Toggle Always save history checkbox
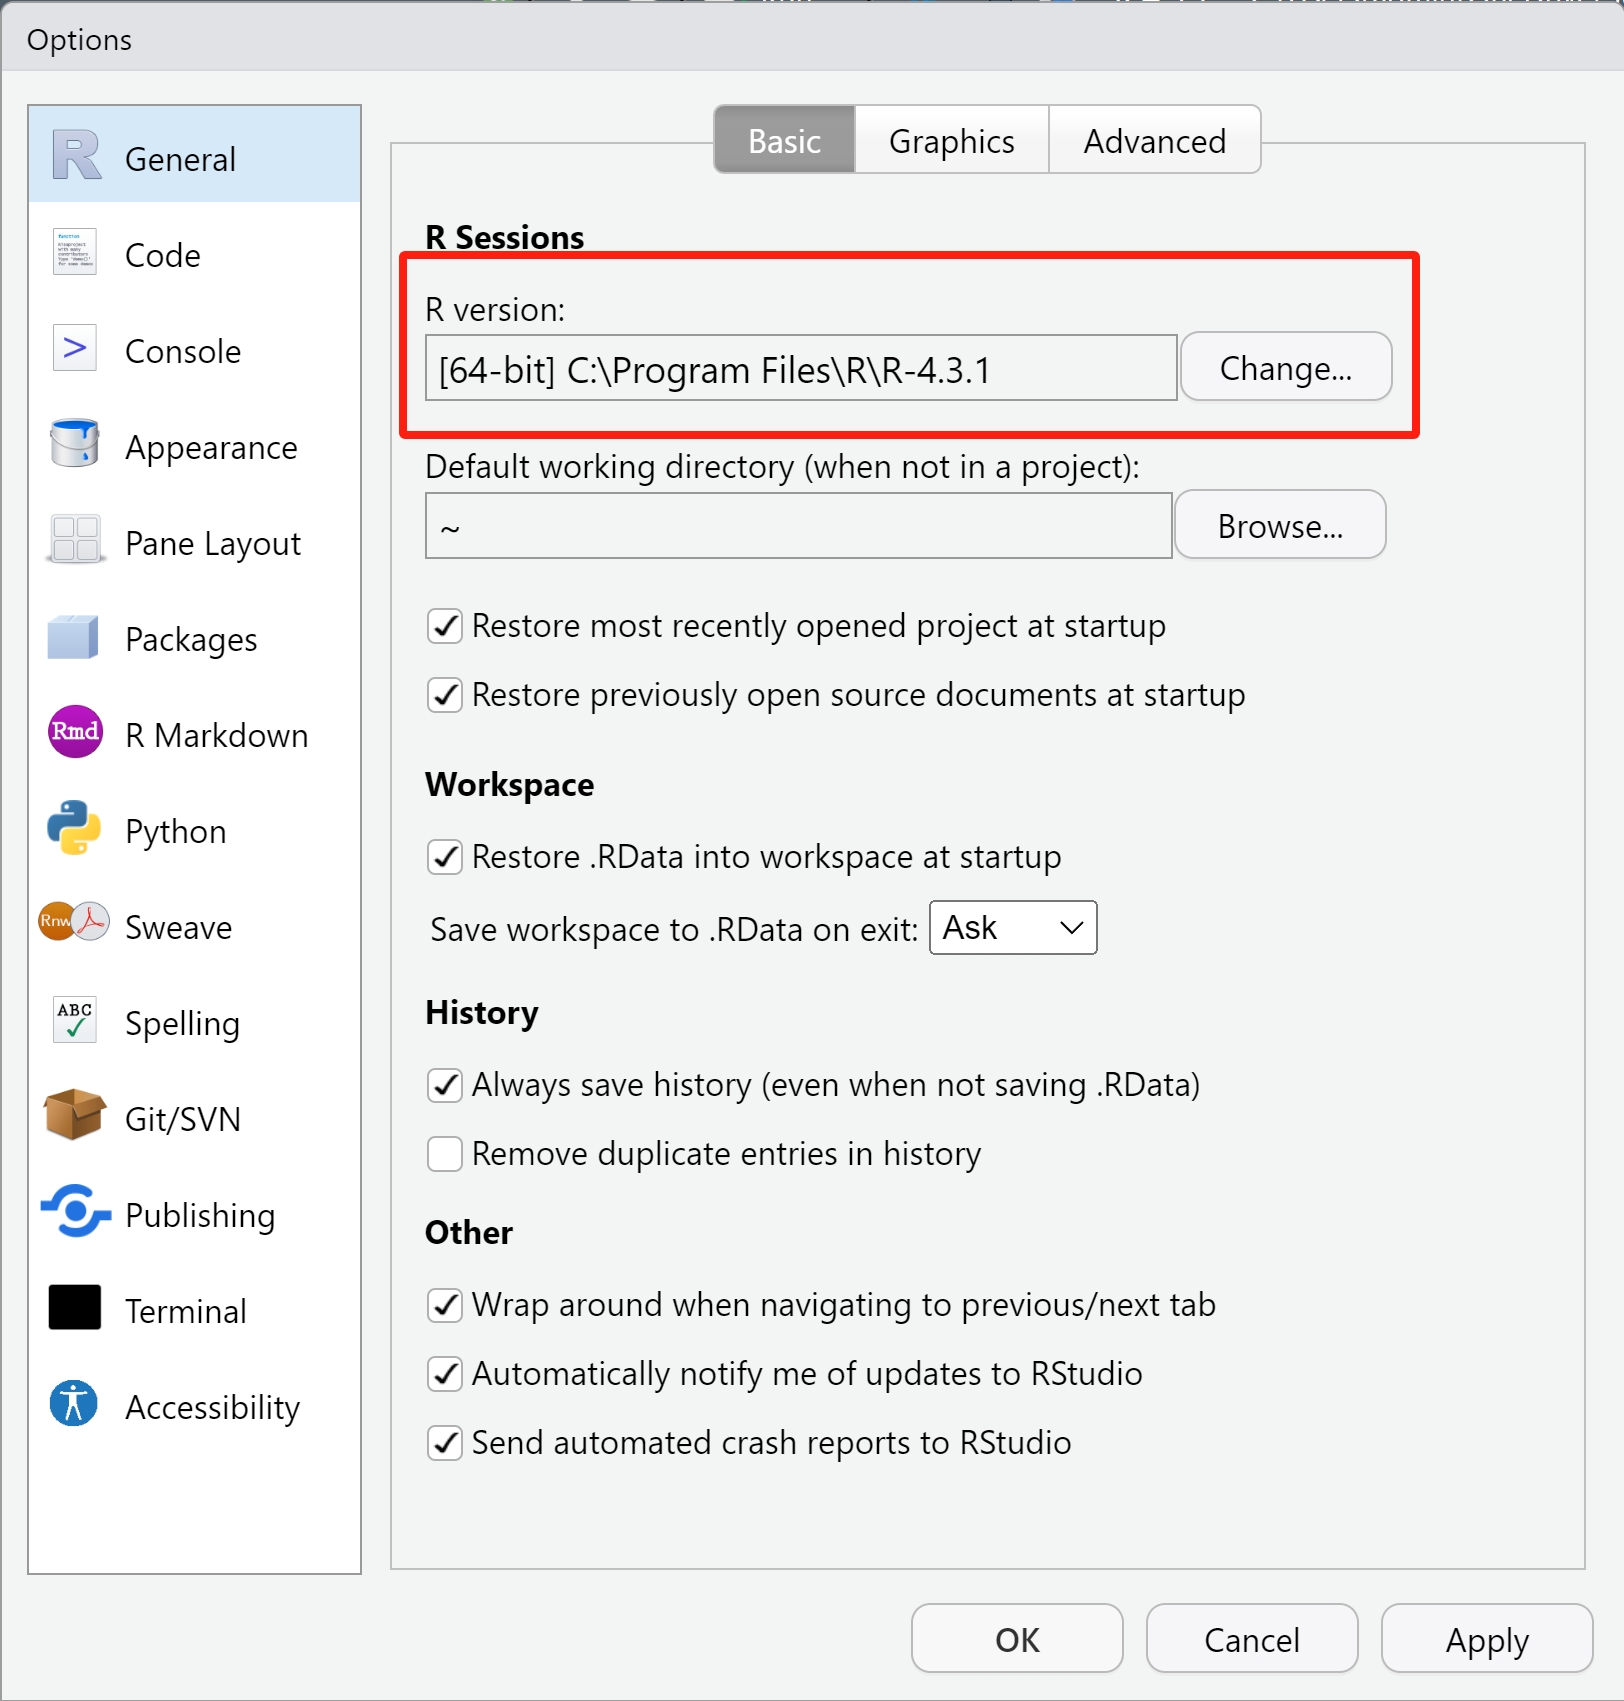 444,1085
